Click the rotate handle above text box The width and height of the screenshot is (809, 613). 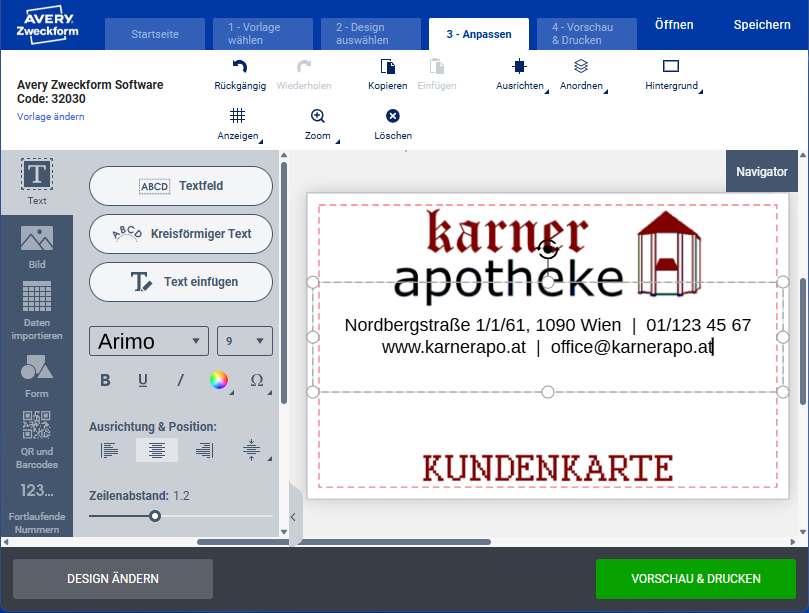[x=547, y=249]
